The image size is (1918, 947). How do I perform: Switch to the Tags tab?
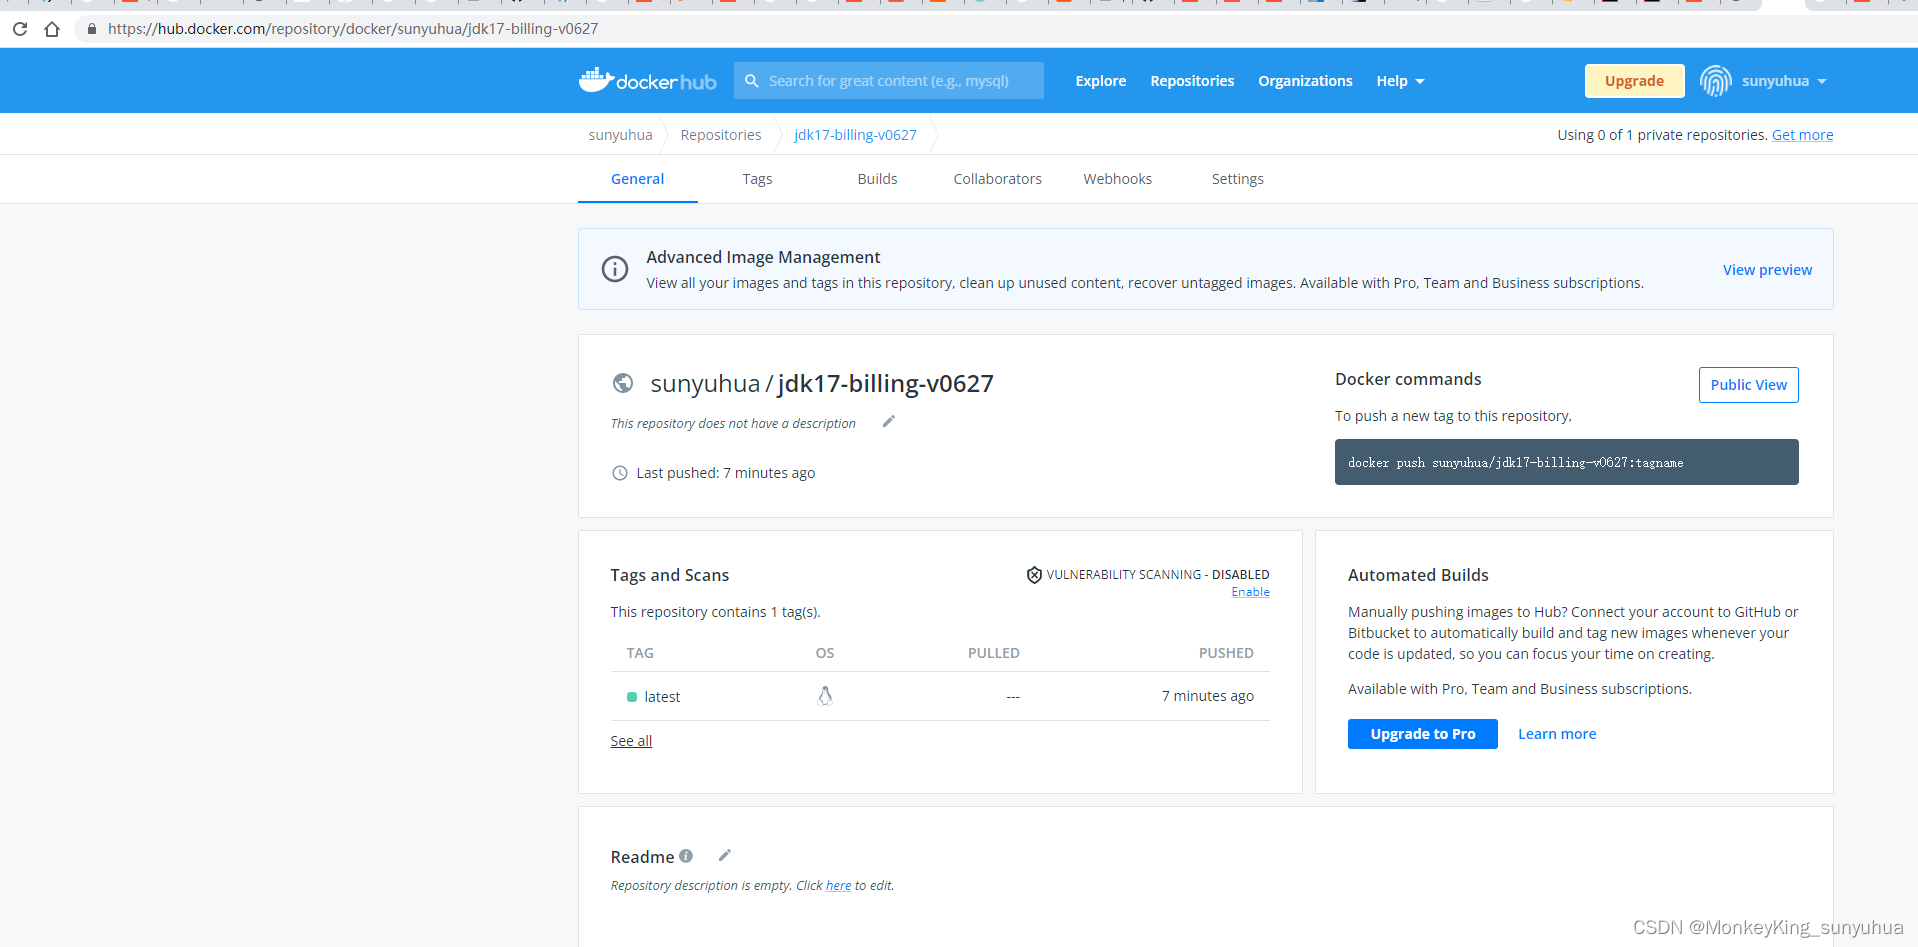757,178
